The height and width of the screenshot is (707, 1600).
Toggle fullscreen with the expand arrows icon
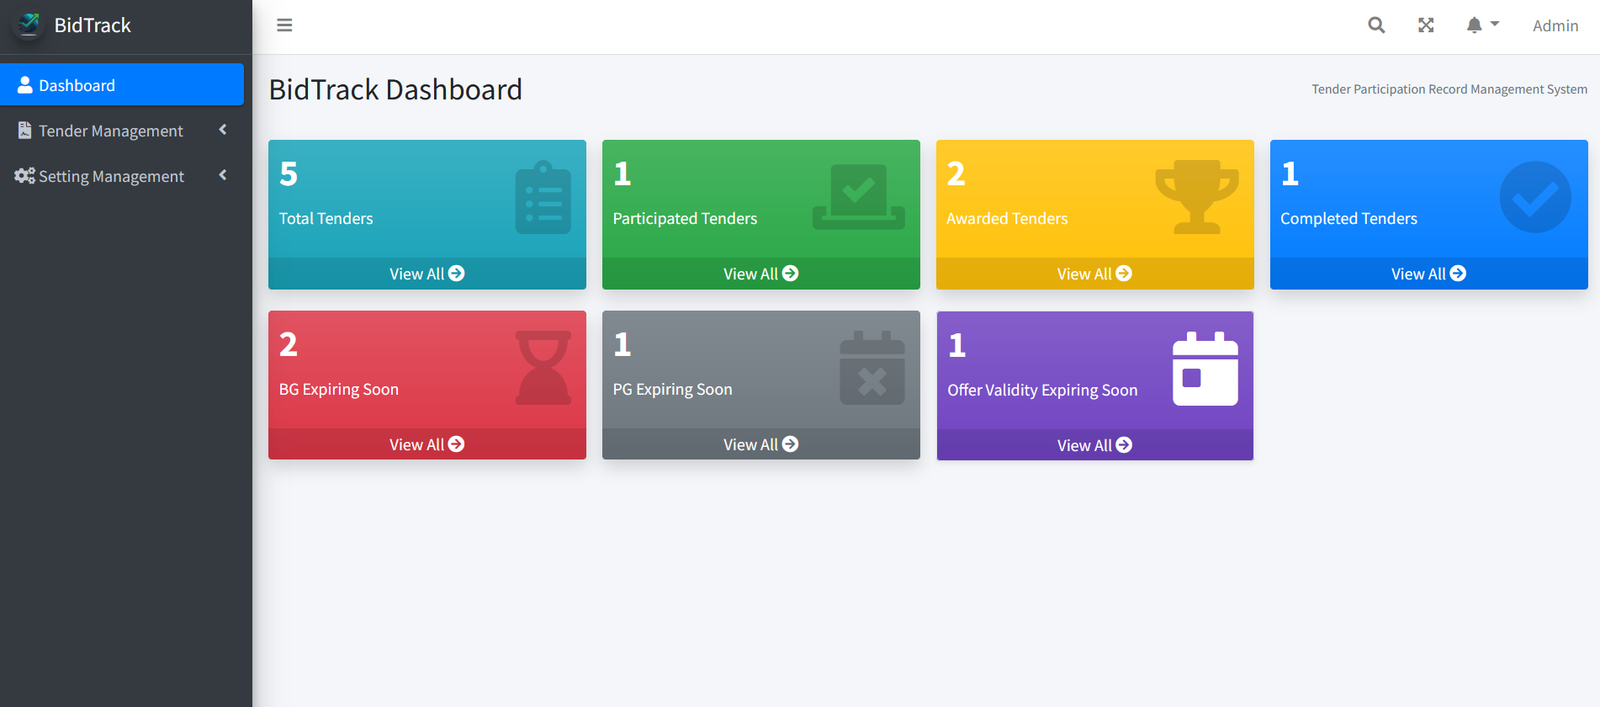tap(1426, 26)
